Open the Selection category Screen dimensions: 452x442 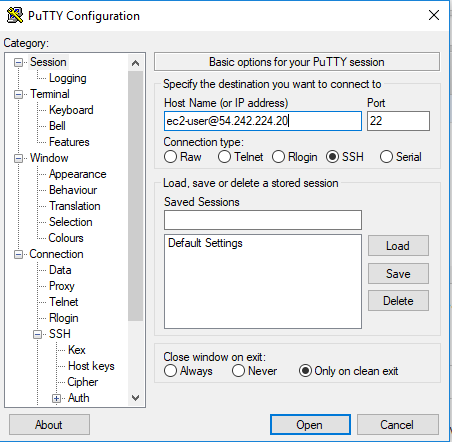click(x=70, y=222)
